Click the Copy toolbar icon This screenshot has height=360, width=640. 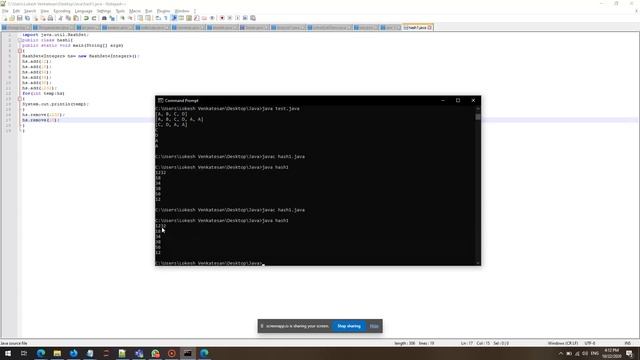[x=68, y=18]
